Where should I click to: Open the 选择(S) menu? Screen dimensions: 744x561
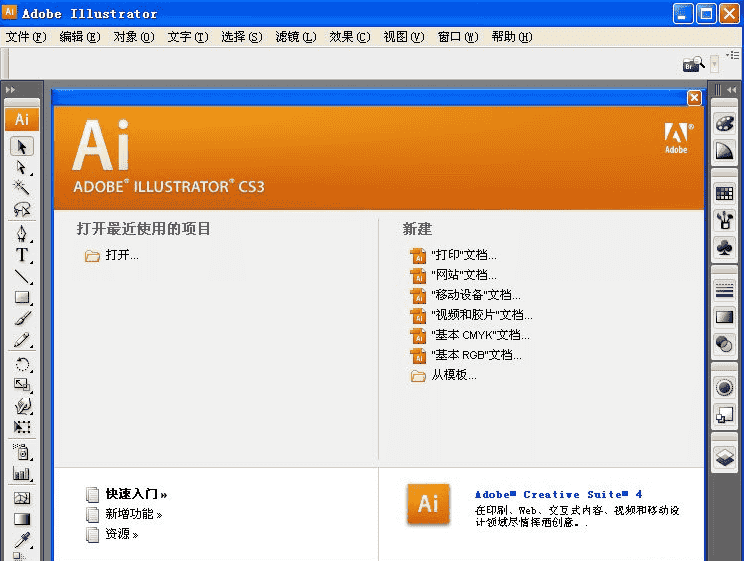pyautogui.click(x=242, y=37)
